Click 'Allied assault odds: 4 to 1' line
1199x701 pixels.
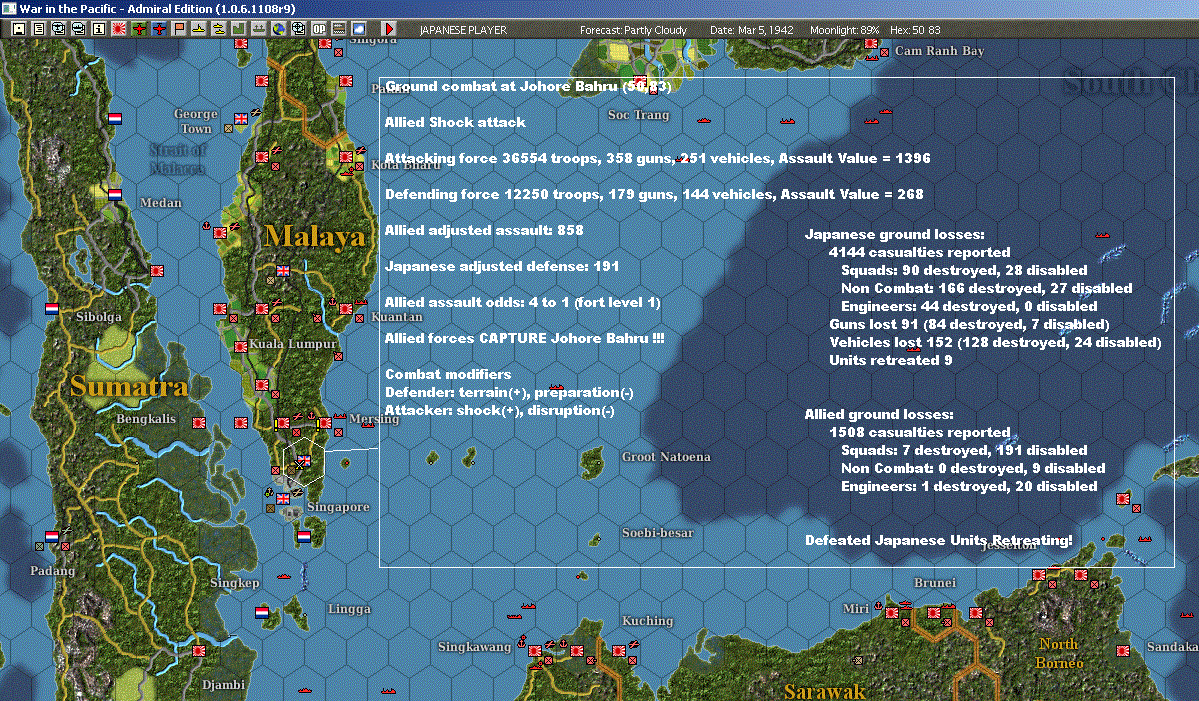tap(522, 302)
